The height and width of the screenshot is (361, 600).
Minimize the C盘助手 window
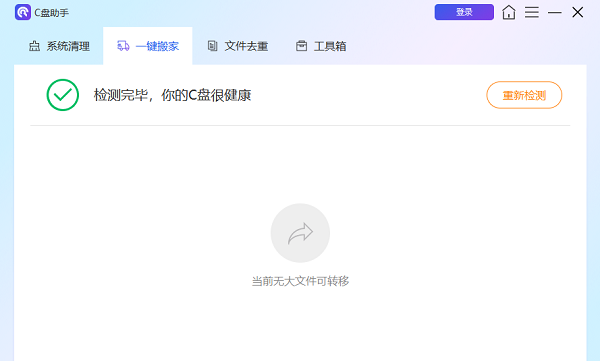(554, 13)
